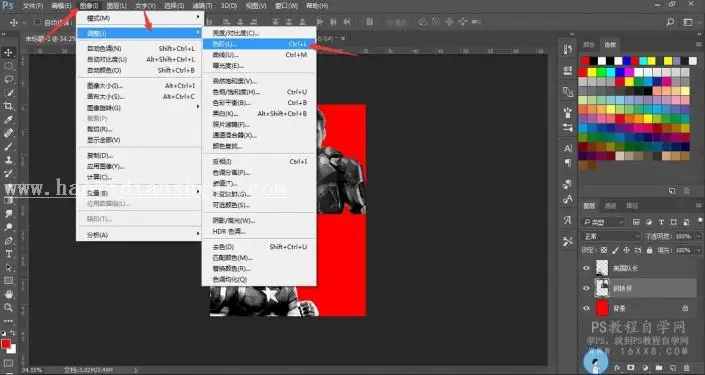705x375 pixels.
Task: Choose 色阶(L)... Ctrl+L menu entry
Action: [259, 44]
